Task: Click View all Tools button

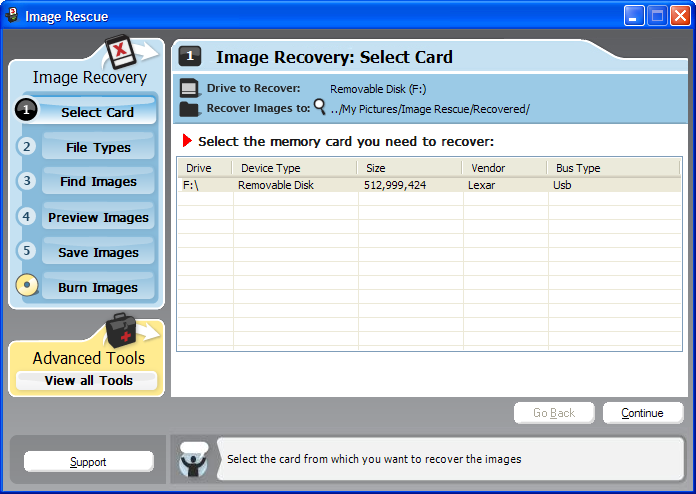Action: coord(87,380)
